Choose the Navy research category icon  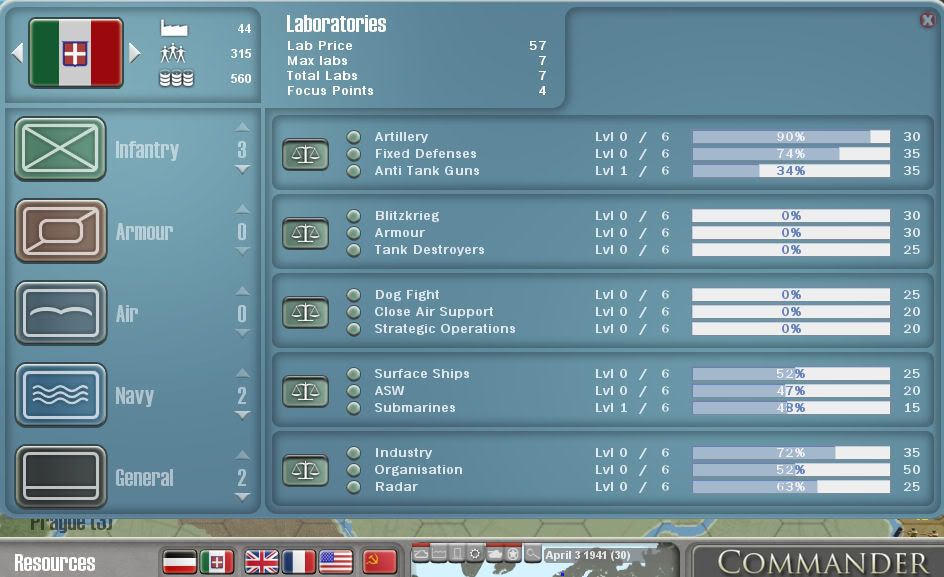(60, 395)
